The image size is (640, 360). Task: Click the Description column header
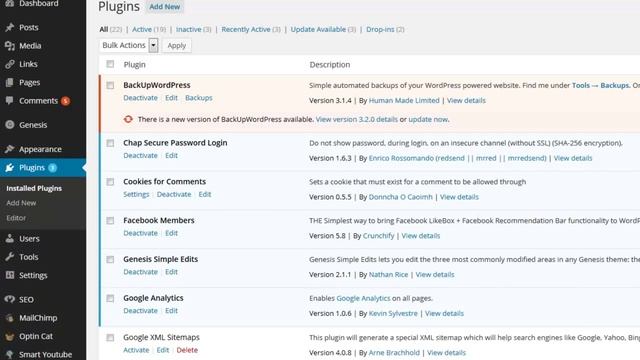(329, 64)
